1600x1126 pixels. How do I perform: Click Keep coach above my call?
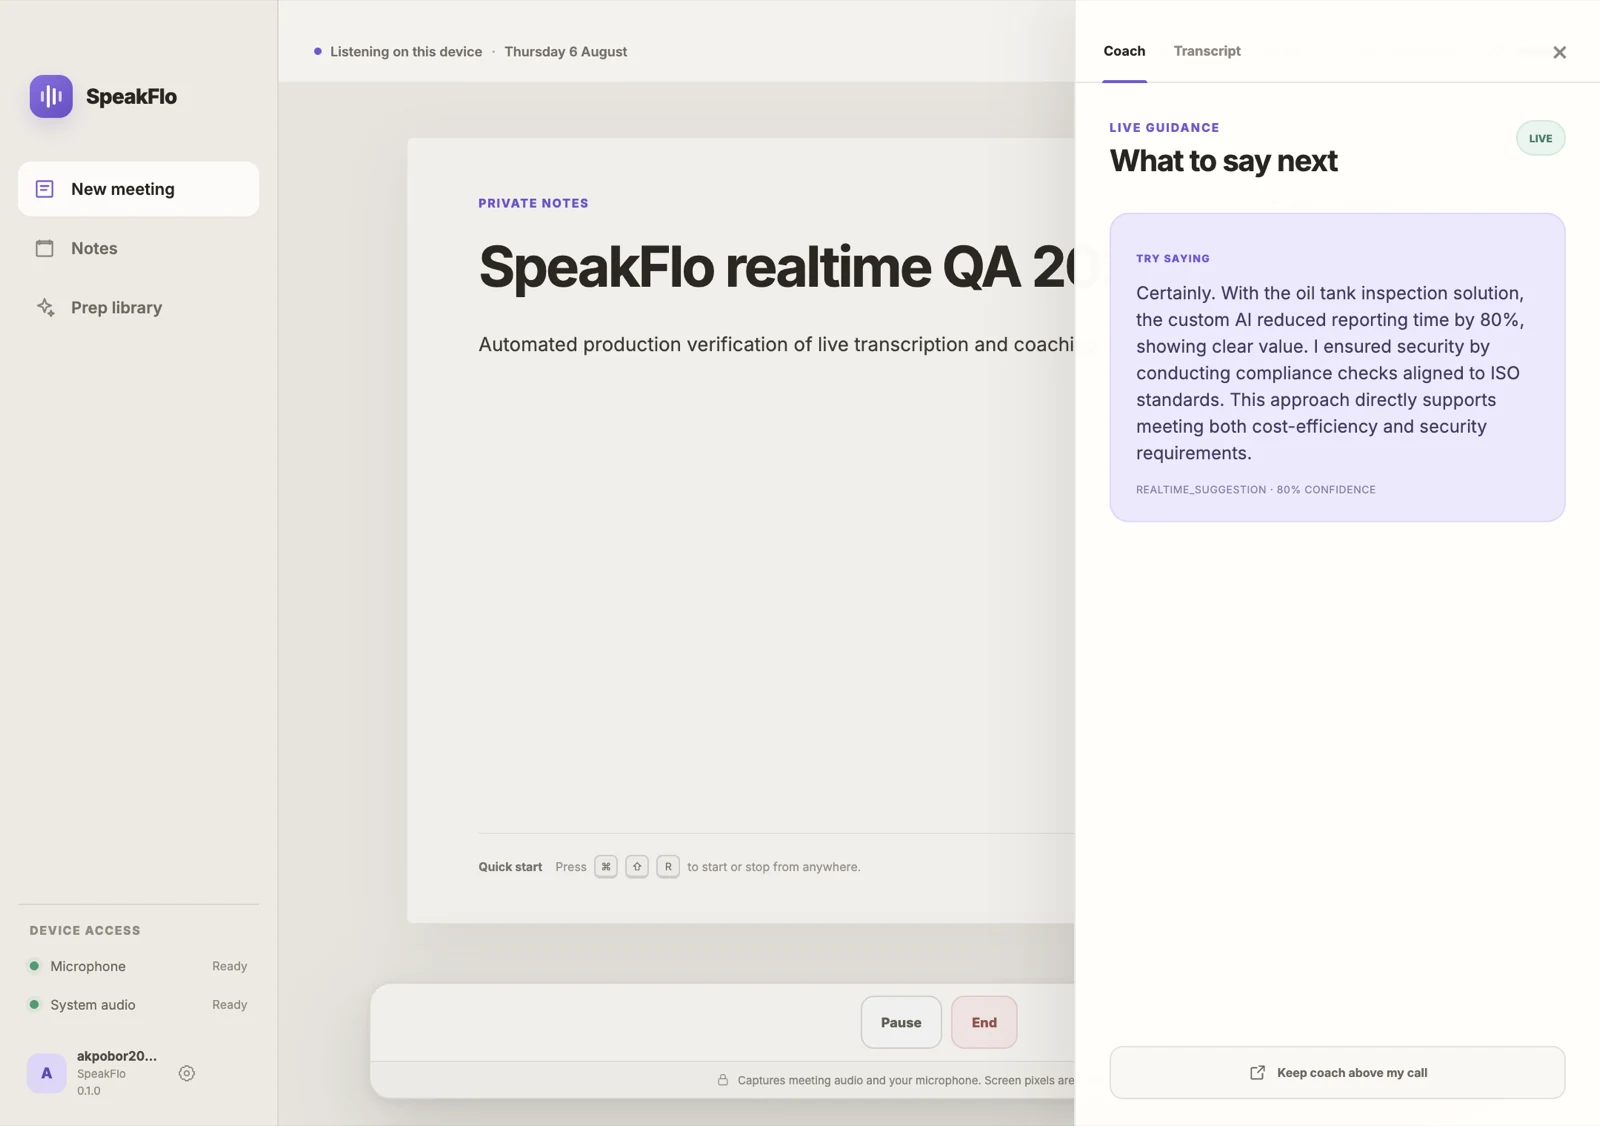pos(1337,1072)
